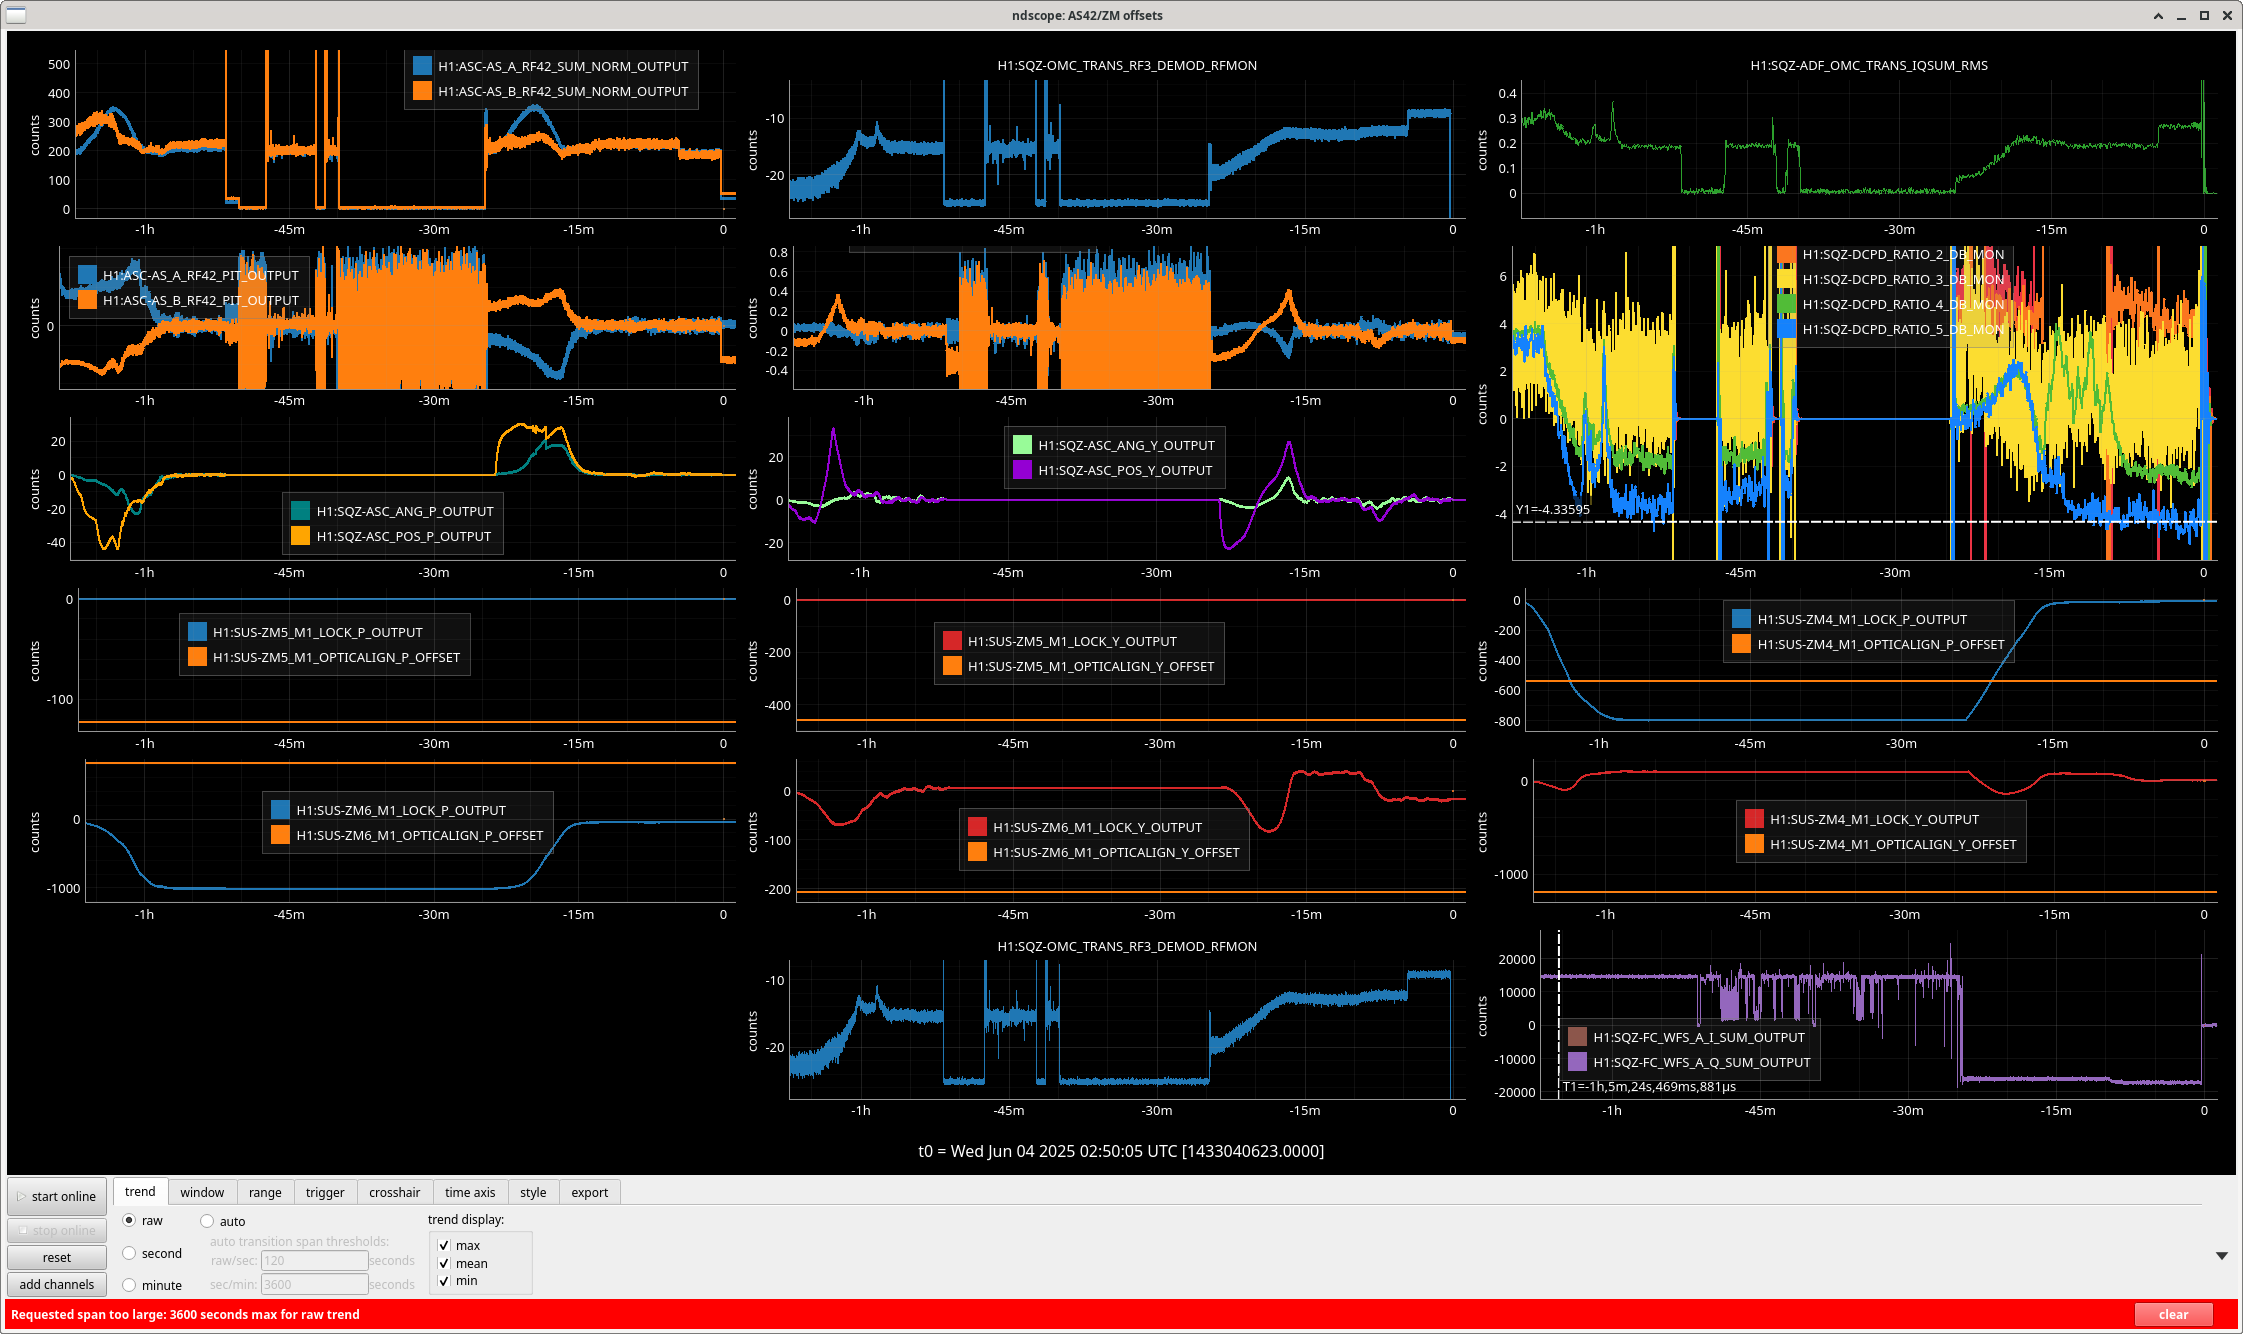Click the orange swatch for ZM4_M1_OPTICALIGN_P_OFFSET
The width and height of the screenshot is (2243, 1334).
pos(1741,644)
